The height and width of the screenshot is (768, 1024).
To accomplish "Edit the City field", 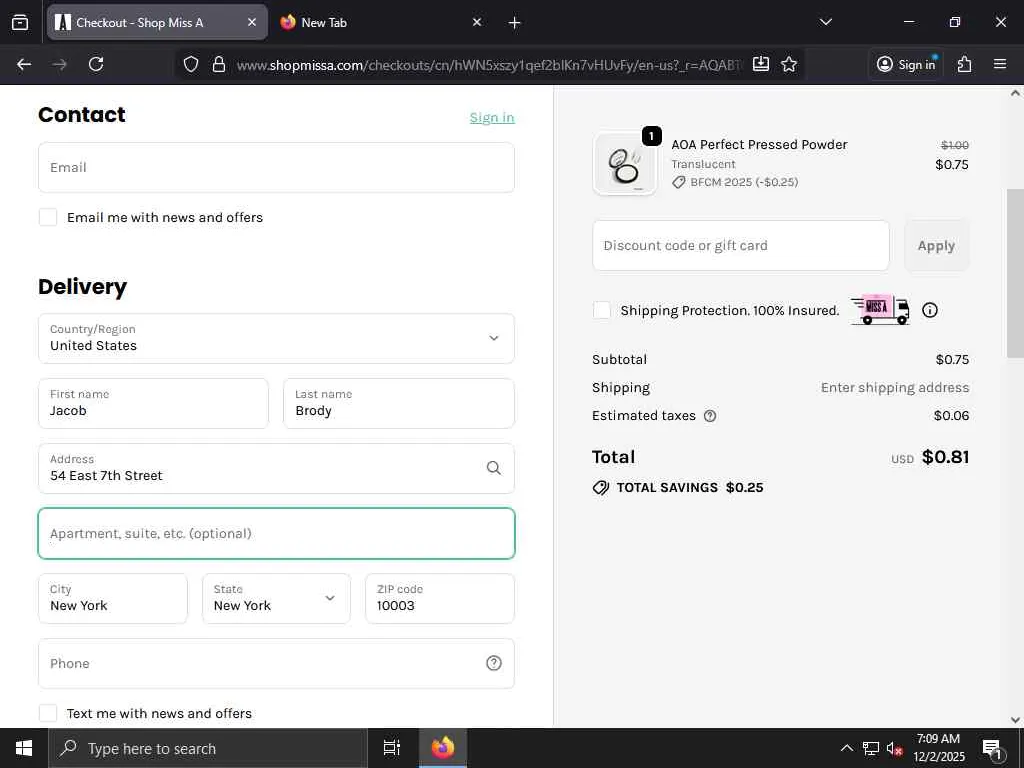I will pos(113,598).
